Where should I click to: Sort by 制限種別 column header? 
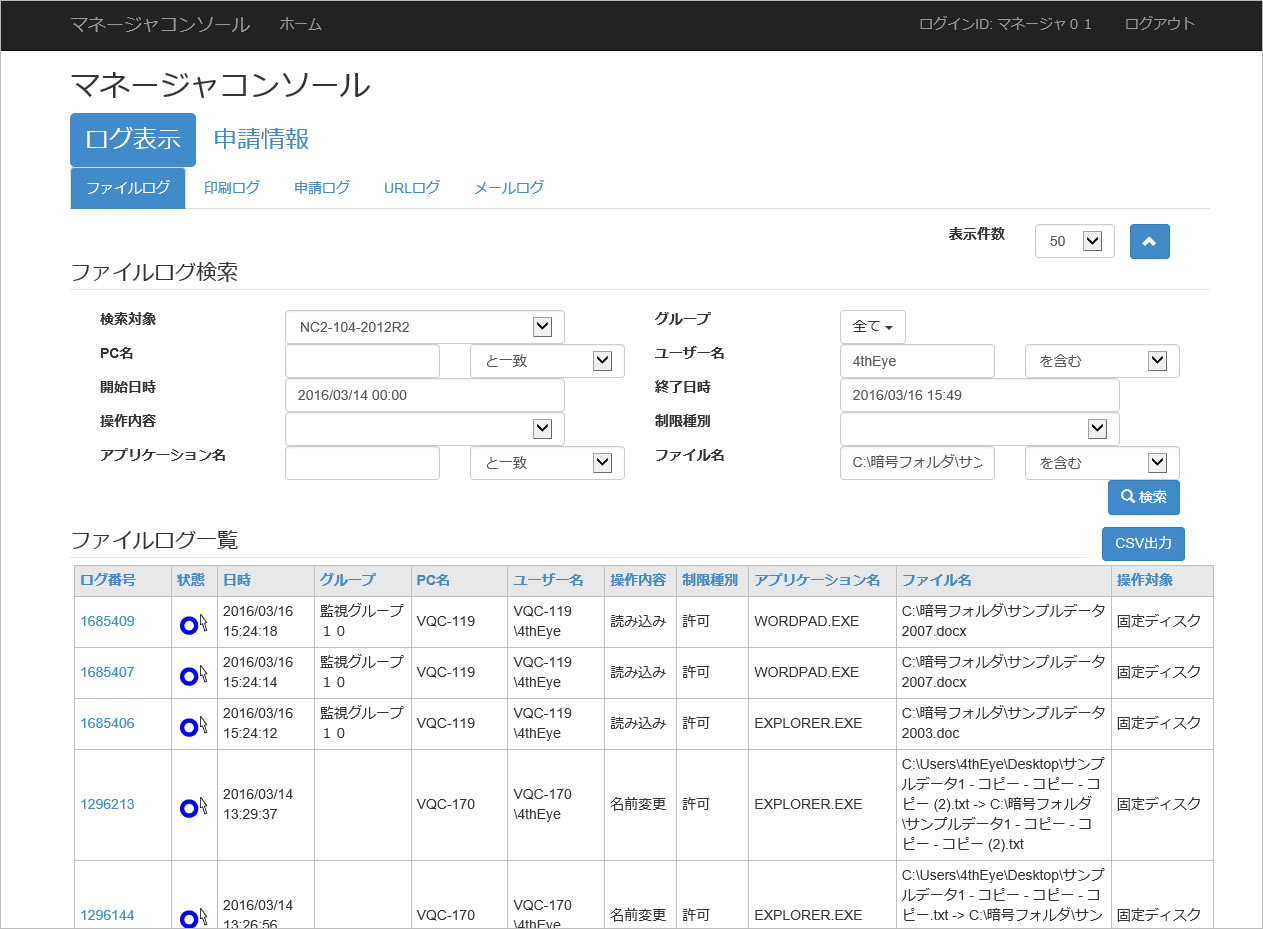[x=710, y=580]
